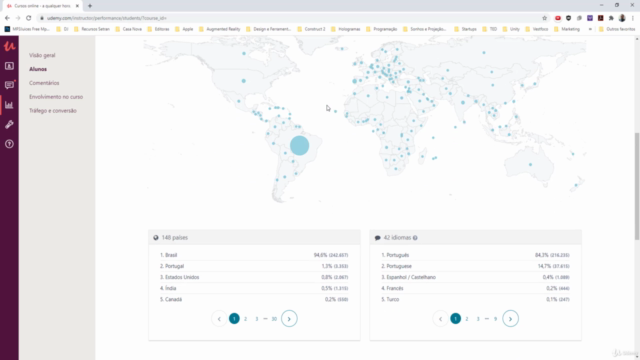Expand hidden bookmarks overflow chevron

tap(590, 29)
